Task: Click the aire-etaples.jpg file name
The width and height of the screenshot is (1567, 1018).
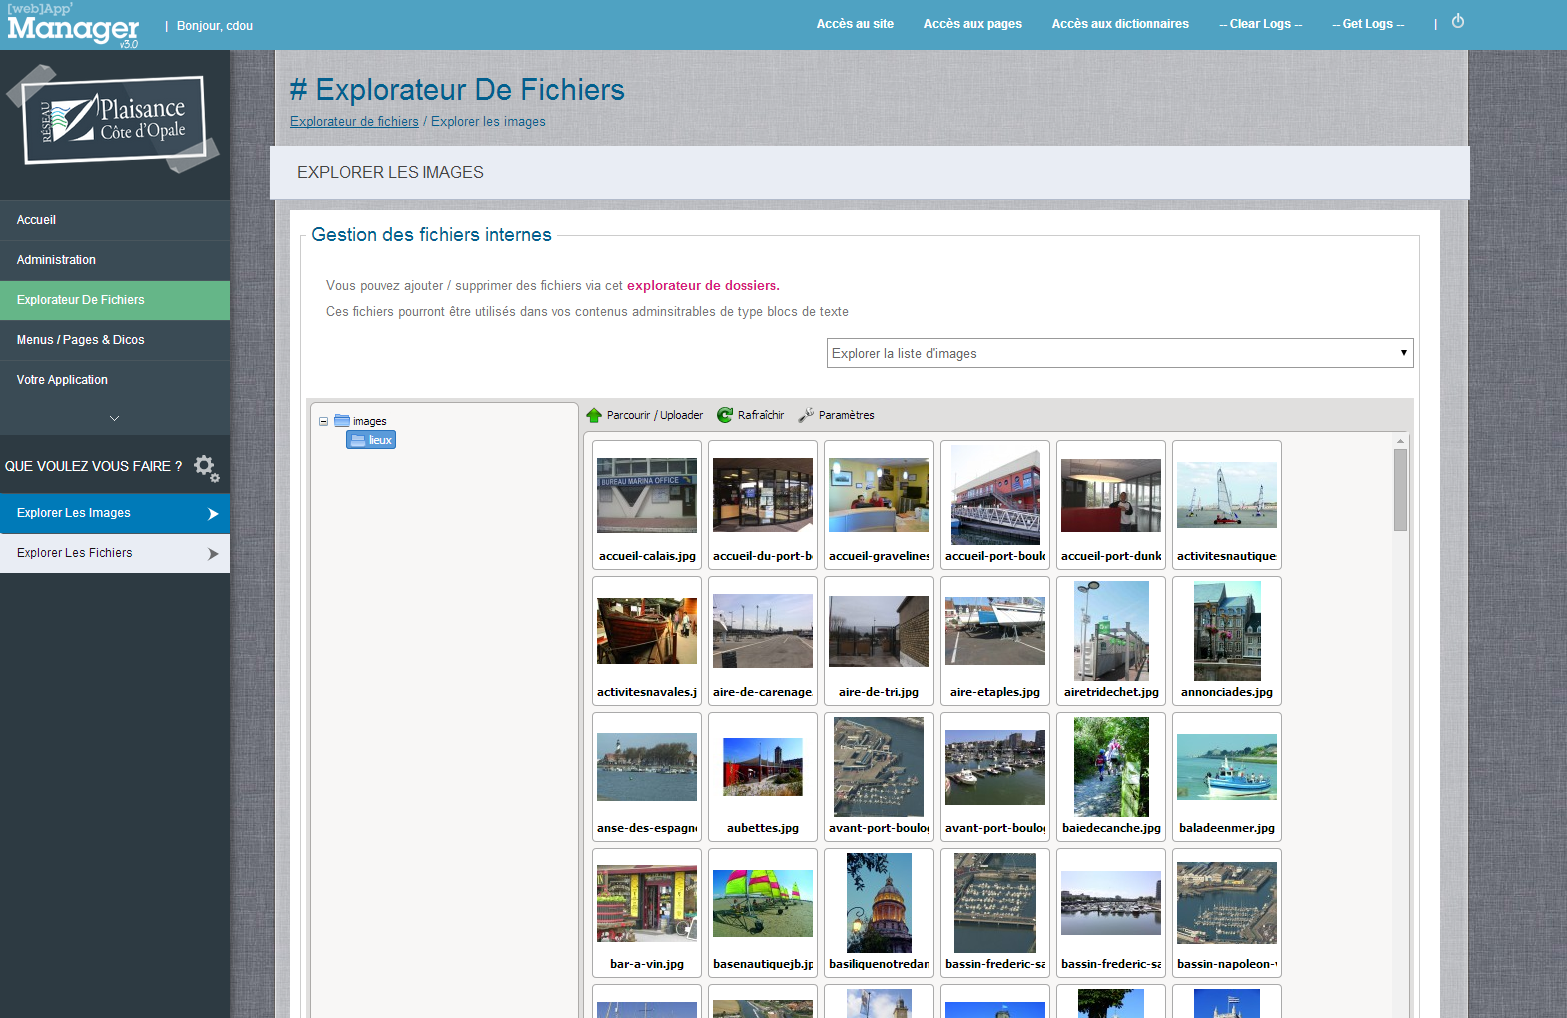Action: pyautogui.click(x=995, y=692)
